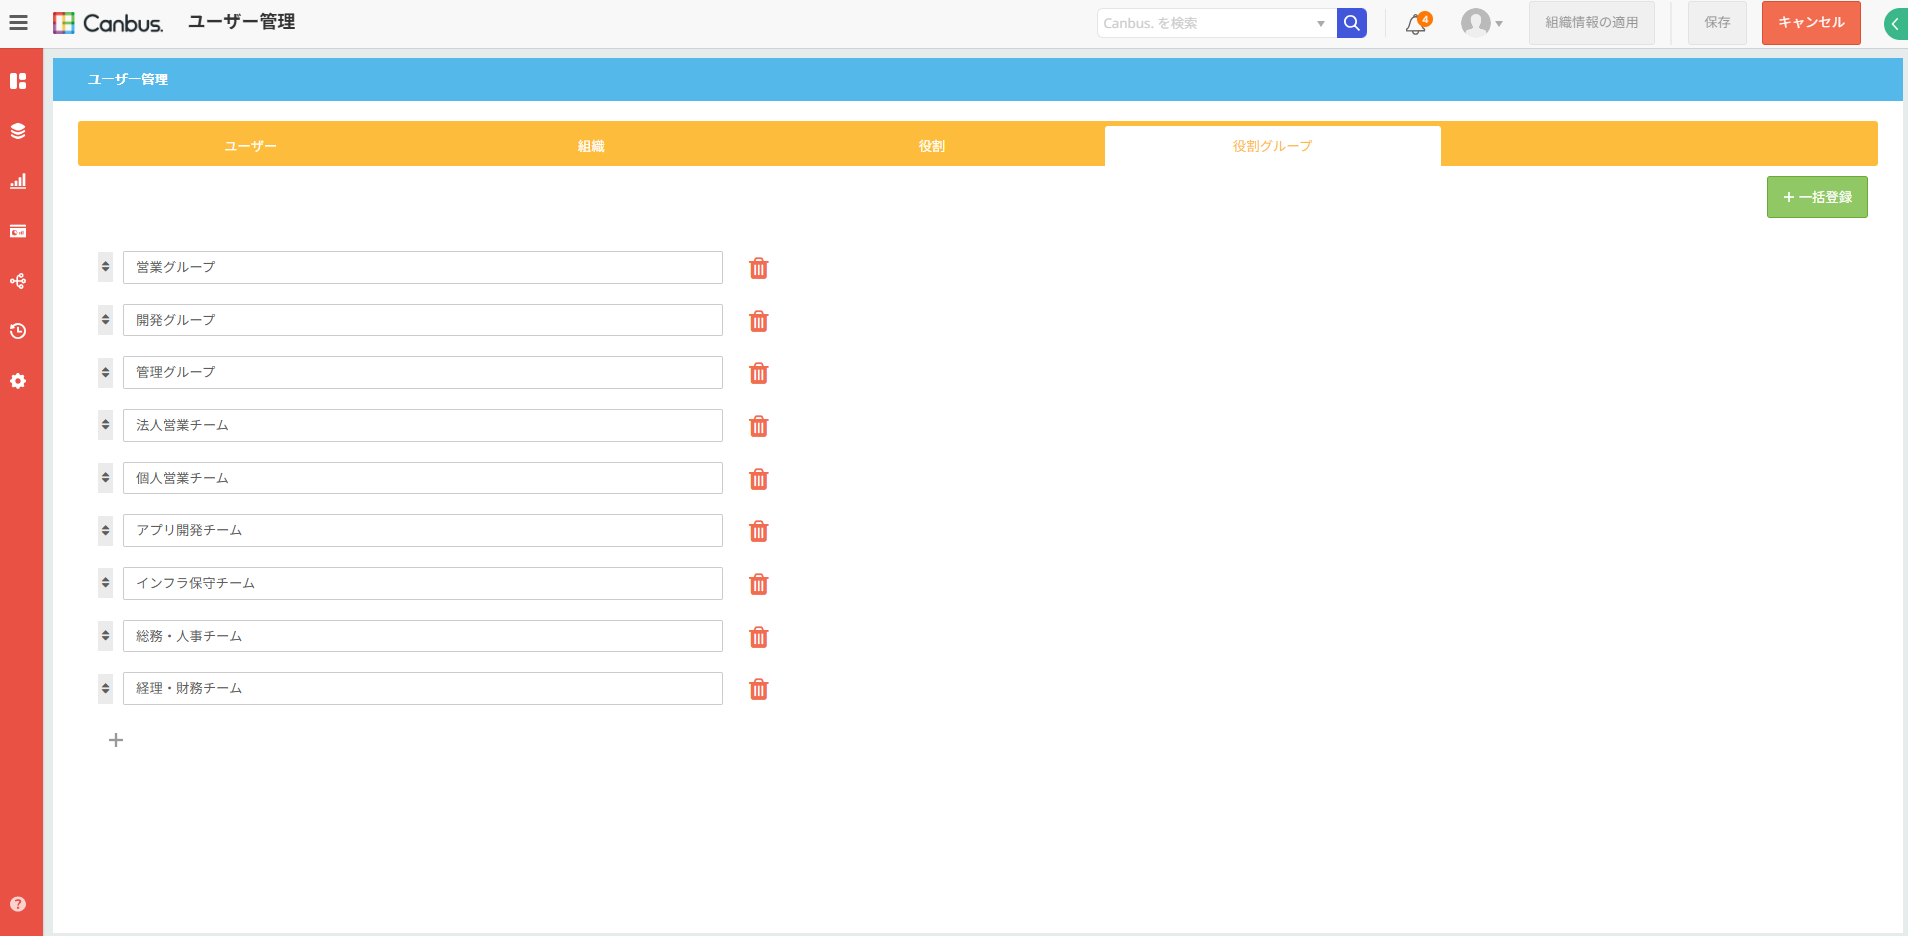Click the notification bell icon
The height and width of the screenshot is (936, 1908).
point(1415,24)
